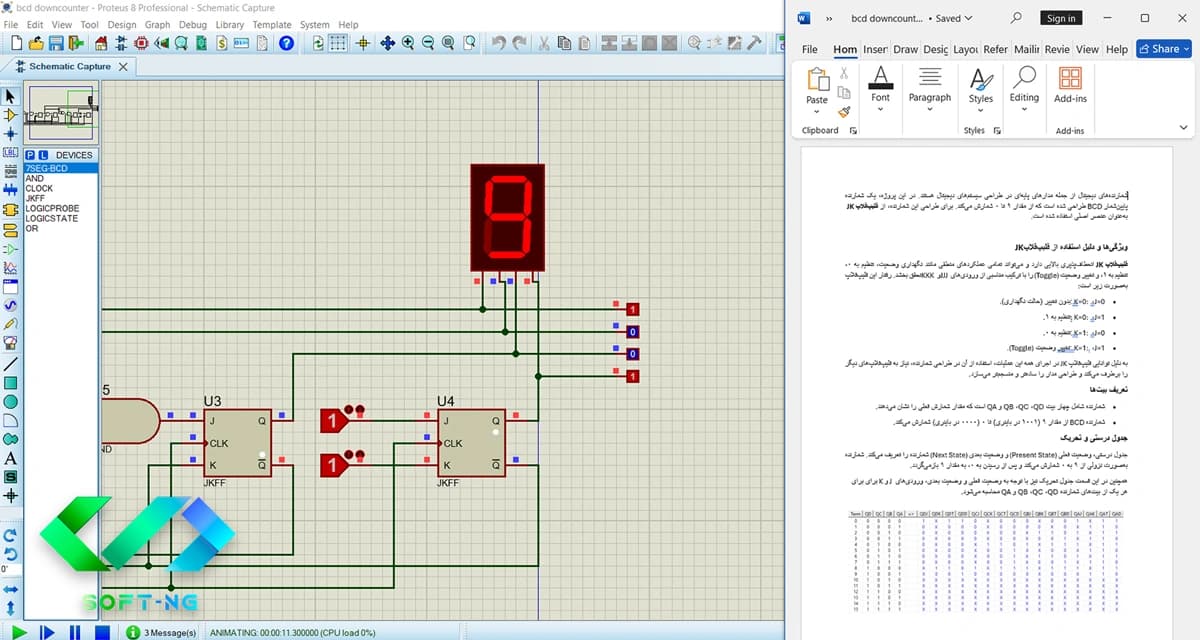Screen dimensions: 1200x640
Task: Toggle the lower logic state input near U4
Action: [334, 465]
